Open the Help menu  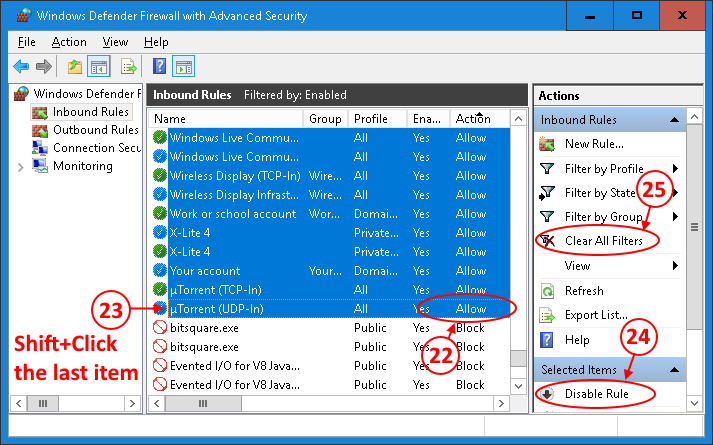coord(156,42)
